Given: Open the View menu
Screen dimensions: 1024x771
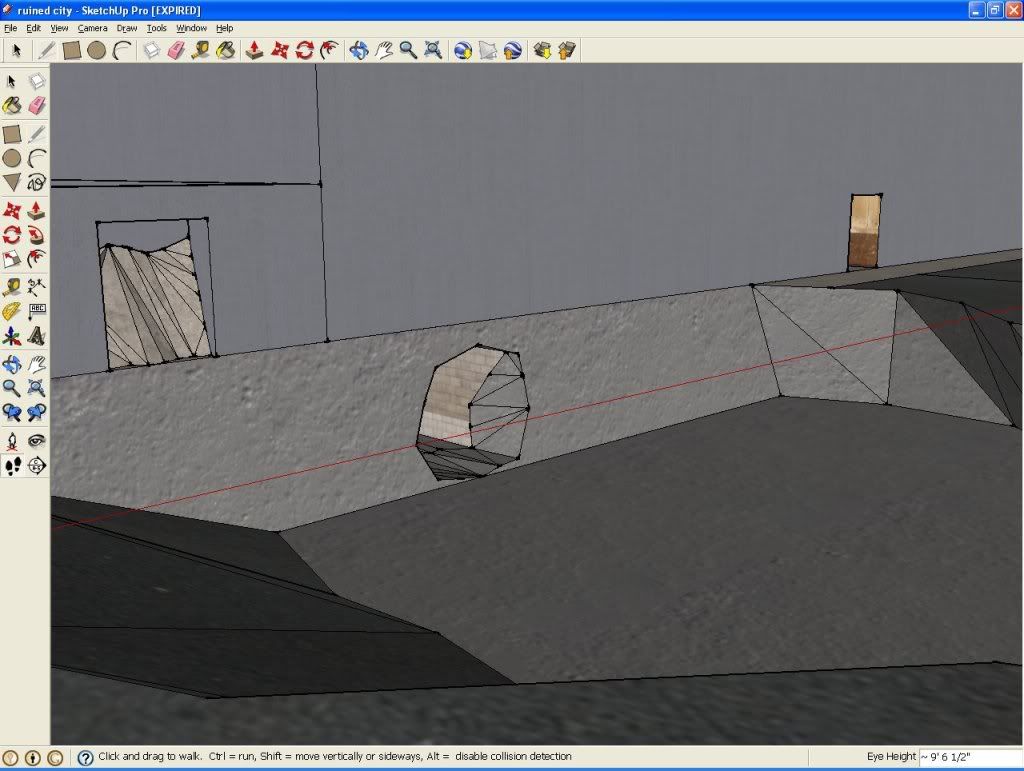Looking at the screenshot, I should tap(59, 28).
